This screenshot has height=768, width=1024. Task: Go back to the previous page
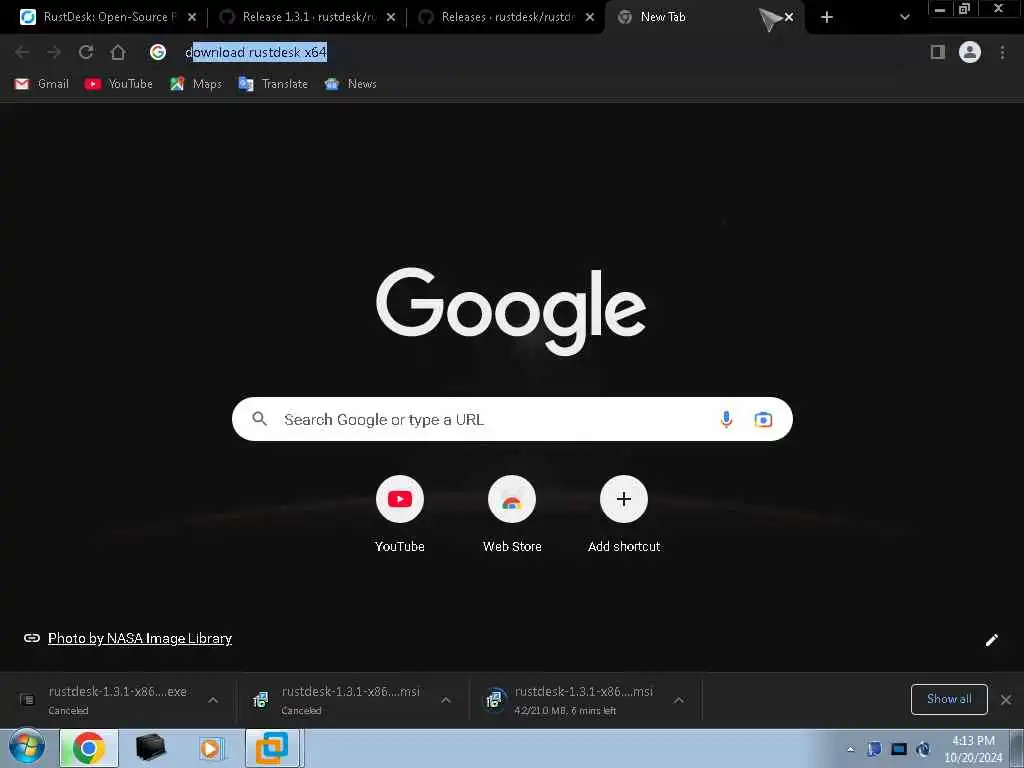(22, 52)
